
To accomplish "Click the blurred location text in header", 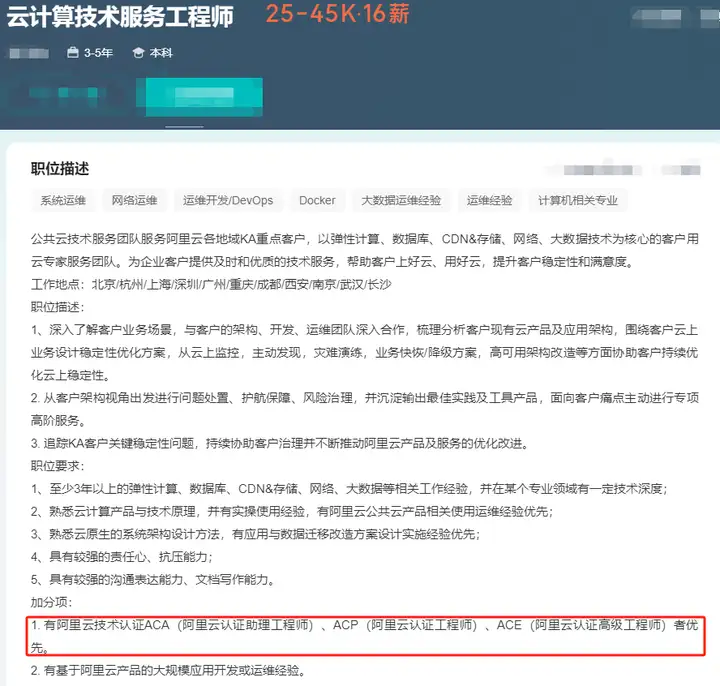I will pyautogui.click(x=29, y=53).
